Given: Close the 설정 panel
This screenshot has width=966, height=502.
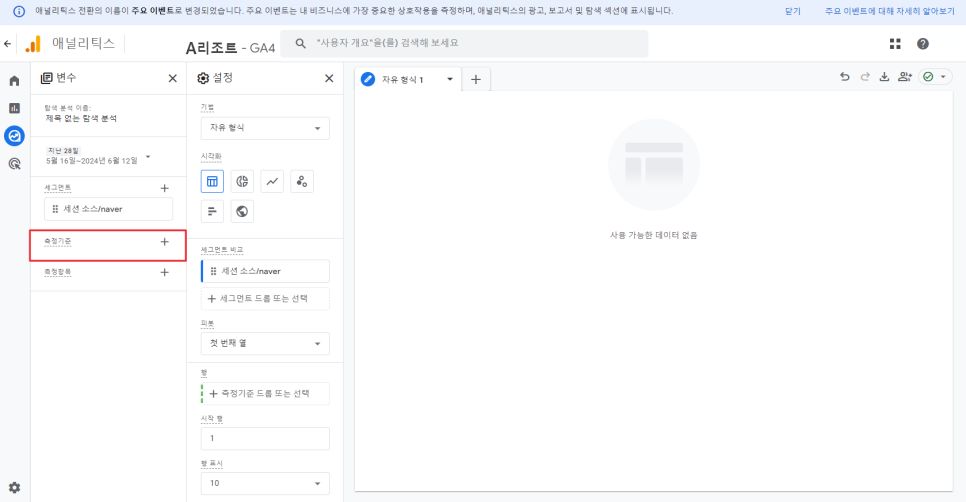Looking at the screenshot, I should pyautogui.click(x=329, y=78).
